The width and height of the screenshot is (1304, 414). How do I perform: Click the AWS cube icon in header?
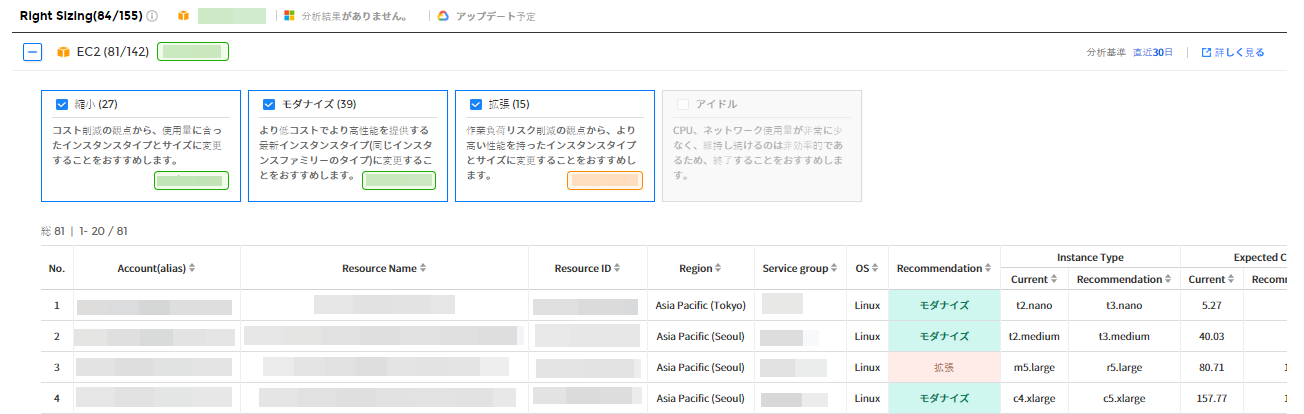[x=183, y=16]
